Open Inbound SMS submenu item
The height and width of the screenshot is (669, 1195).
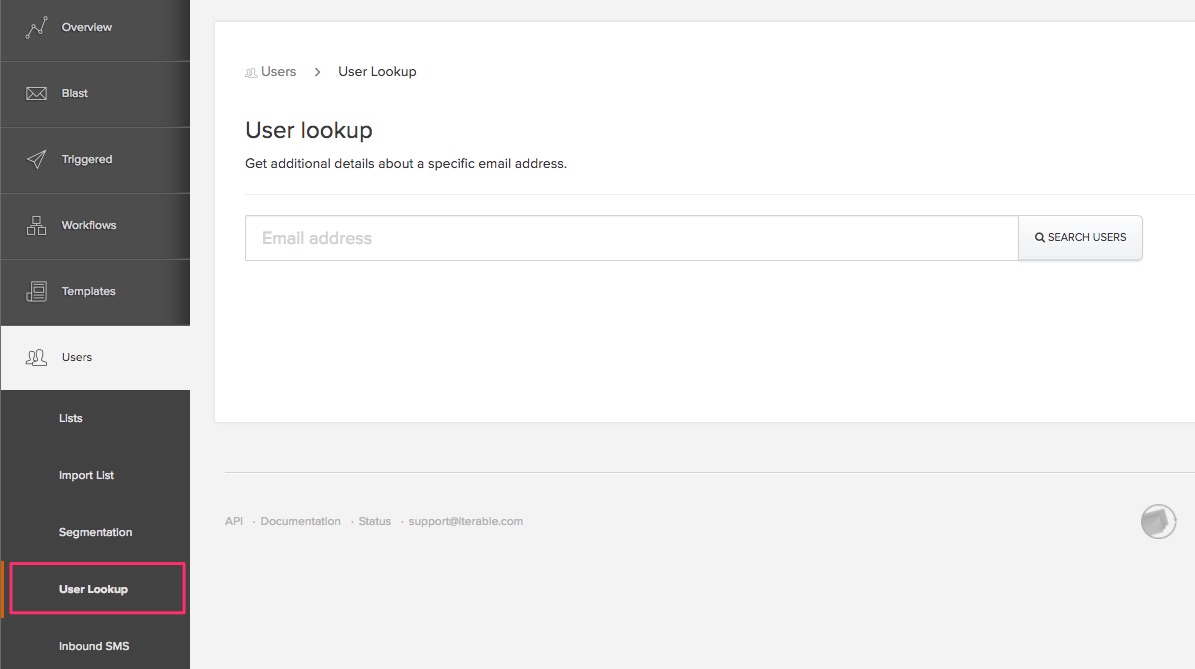[x=95, y=645]
